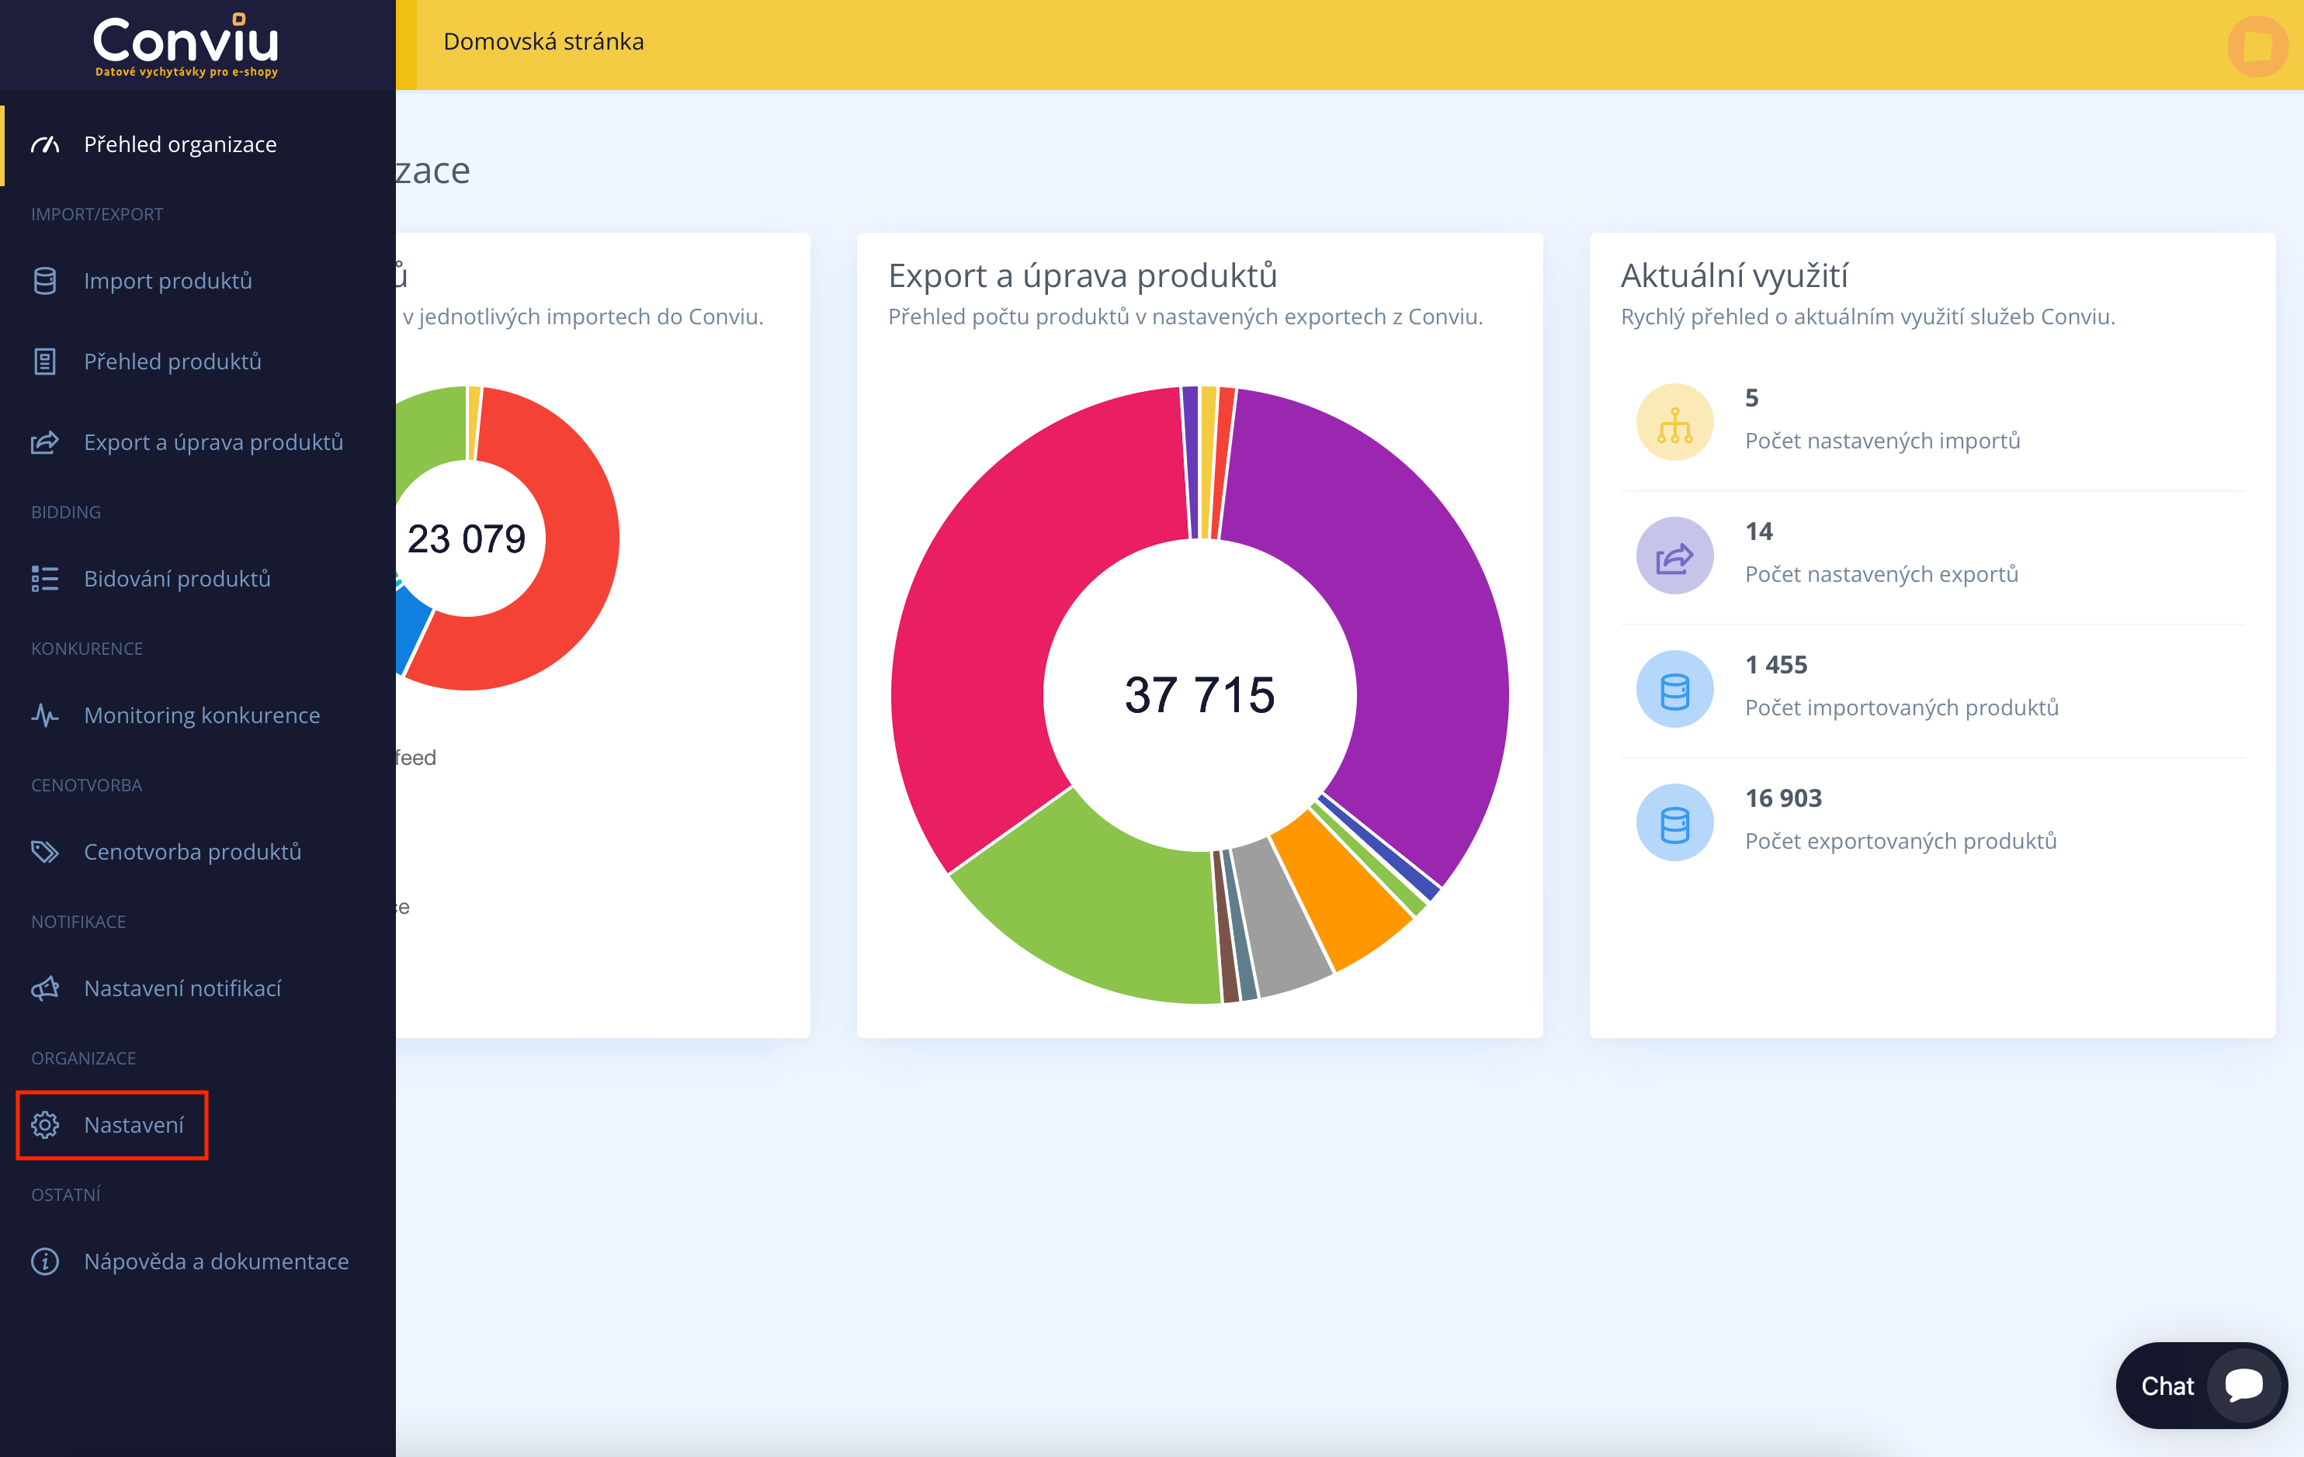Image resolution: width=2304 pixels, height=1457 pixels.
Task: Click the orange user avatar icon
Action: [2257, 46]
